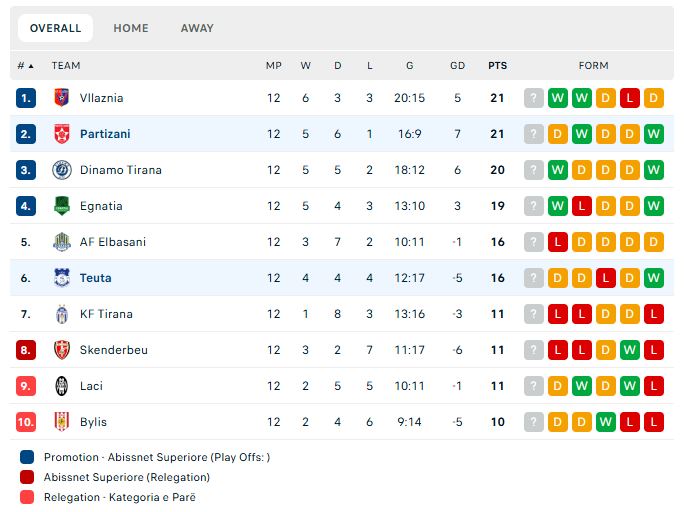Click the upcoming match '?' for Egnatia
This screenshot has height=512, width=685.
click(534, 206)
